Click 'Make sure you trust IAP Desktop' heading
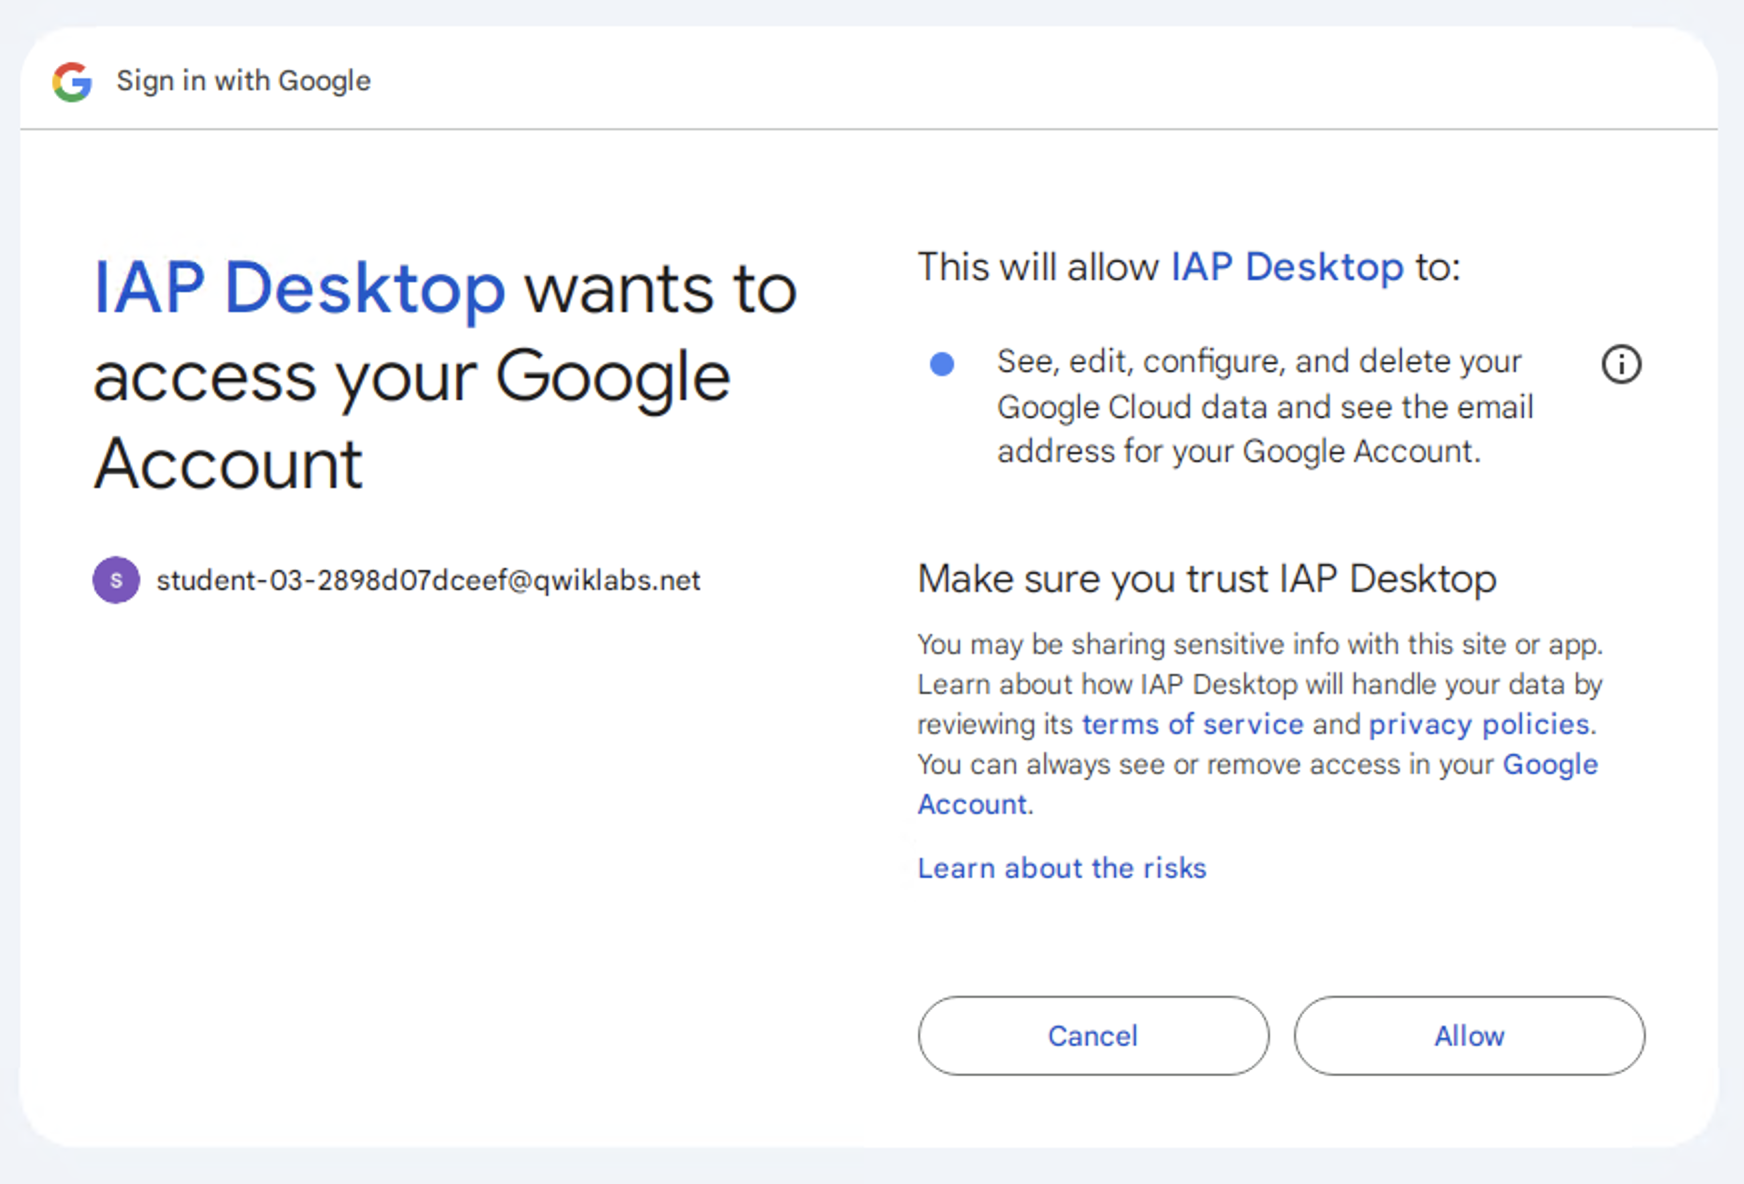This screenshot has width=1744, height=1184. pos(1207,579)
